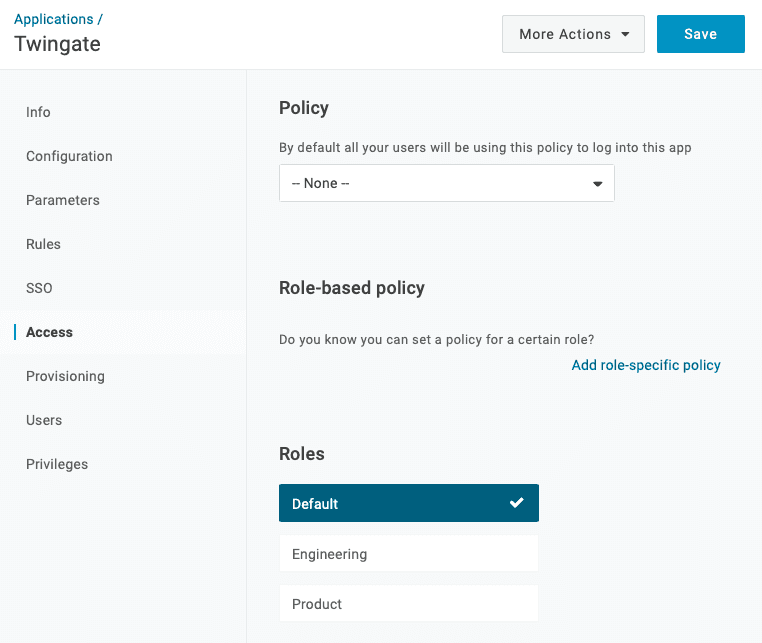Click the Policy dropdown arrow
This screenshot has width=762, height=643.
tap(598, 184)
